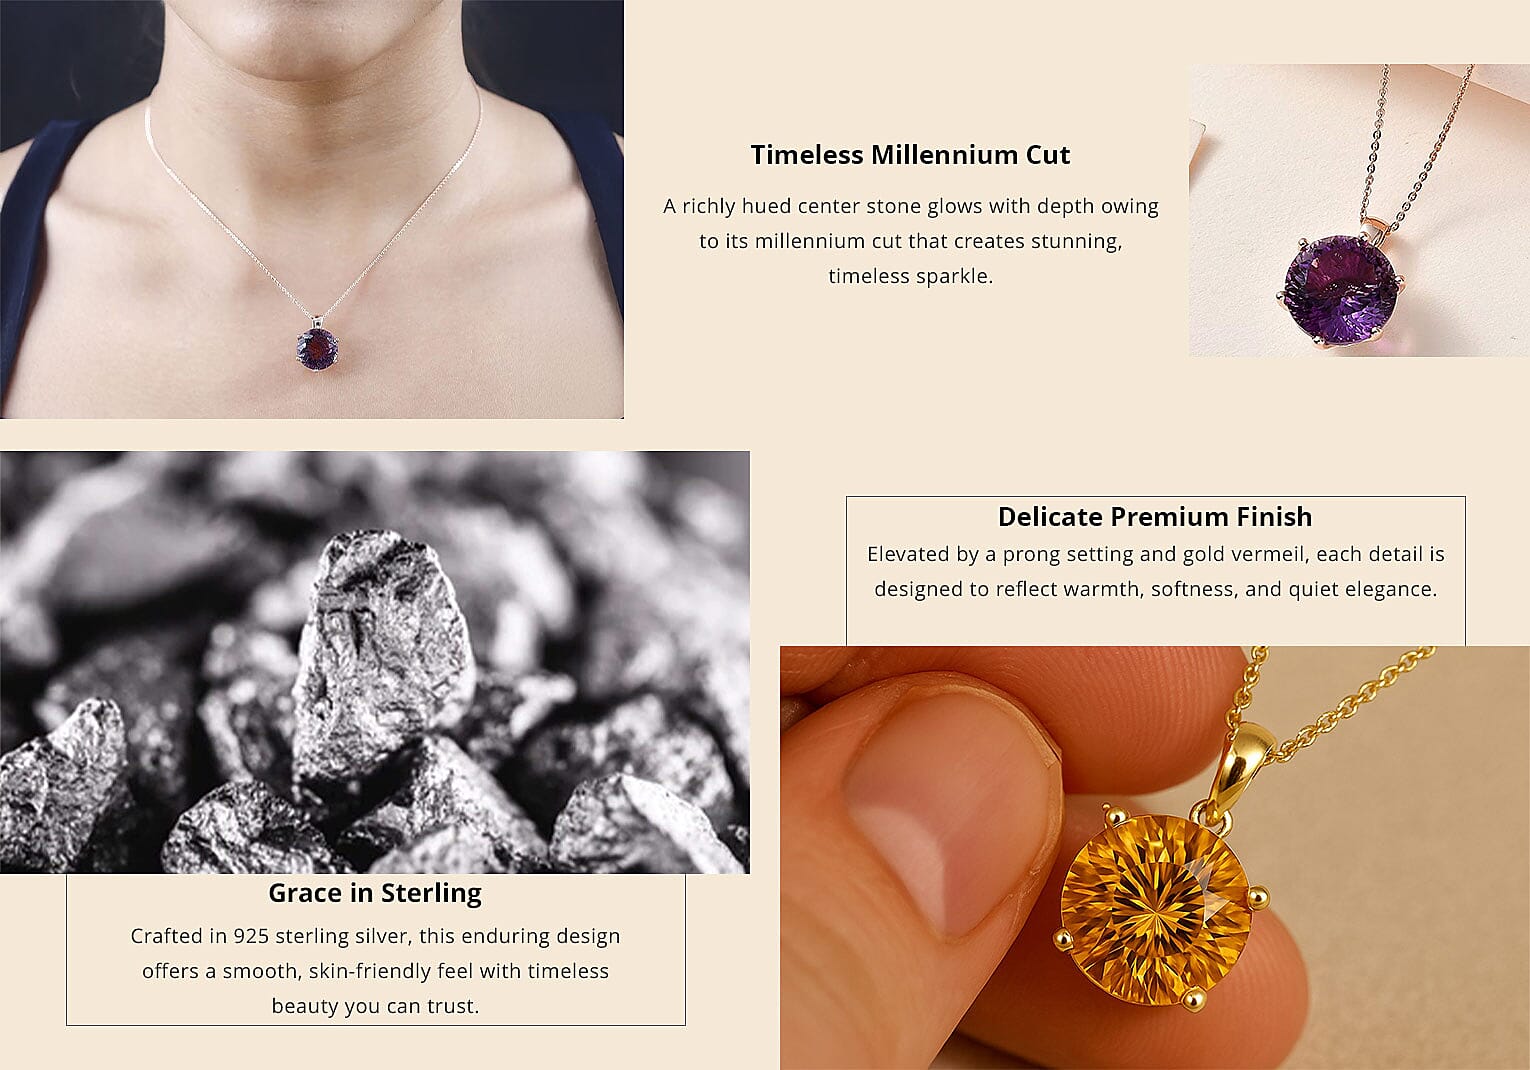Click the 925 sterling silver description paragraph
1530x1070 pixels.
click(375, 971)
